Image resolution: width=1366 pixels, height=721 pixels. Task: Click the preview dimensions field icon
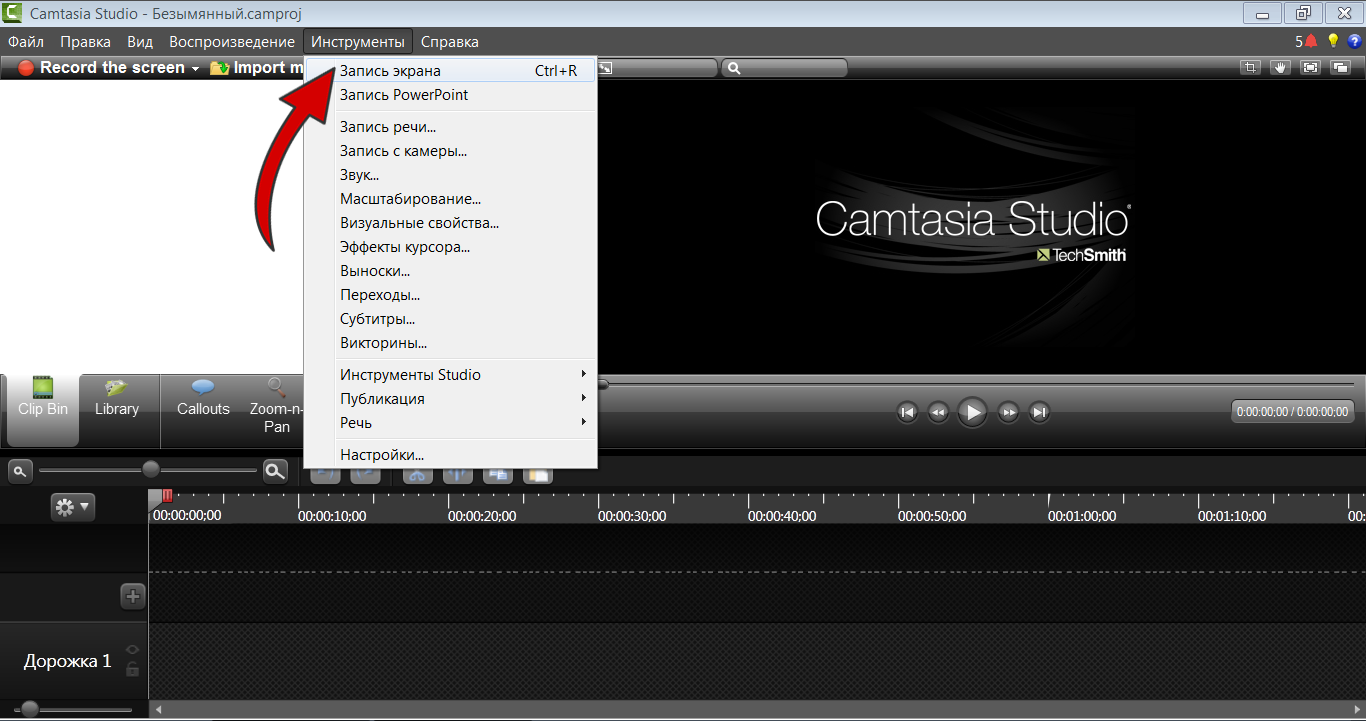click(x=606, y=68)
